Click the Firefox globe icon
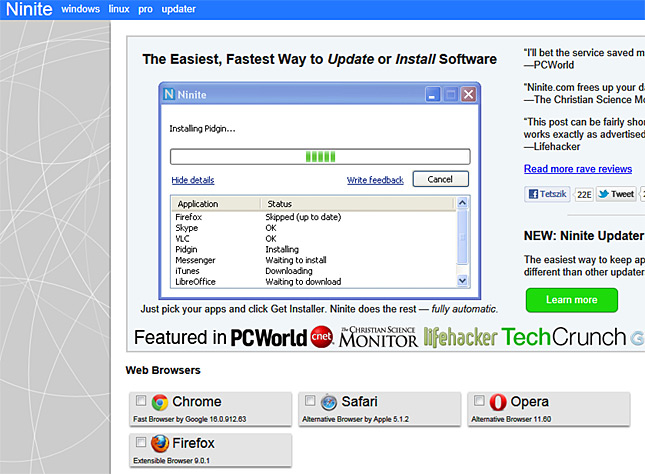Screen dimensions: 645x474 click(160, 444)
